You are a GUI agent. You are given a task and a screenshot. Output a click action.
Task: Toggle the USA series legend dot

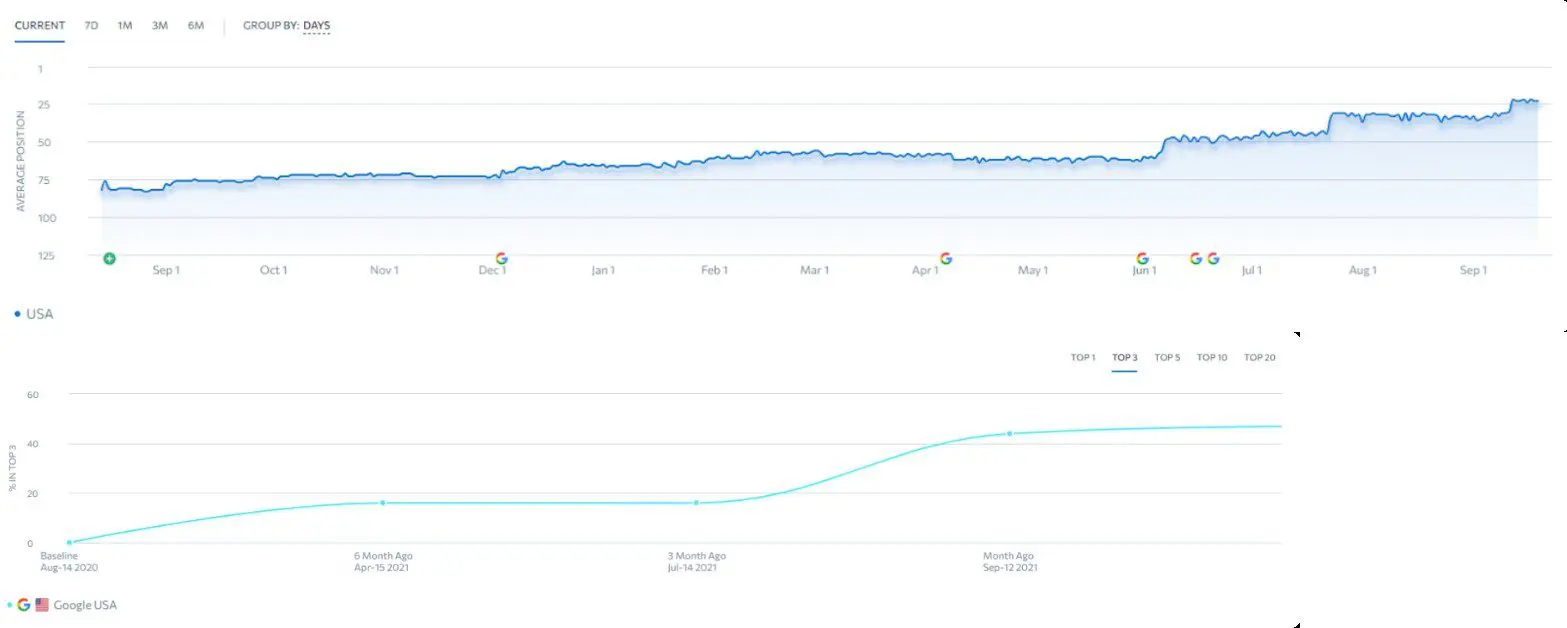(x=18, y=314)
